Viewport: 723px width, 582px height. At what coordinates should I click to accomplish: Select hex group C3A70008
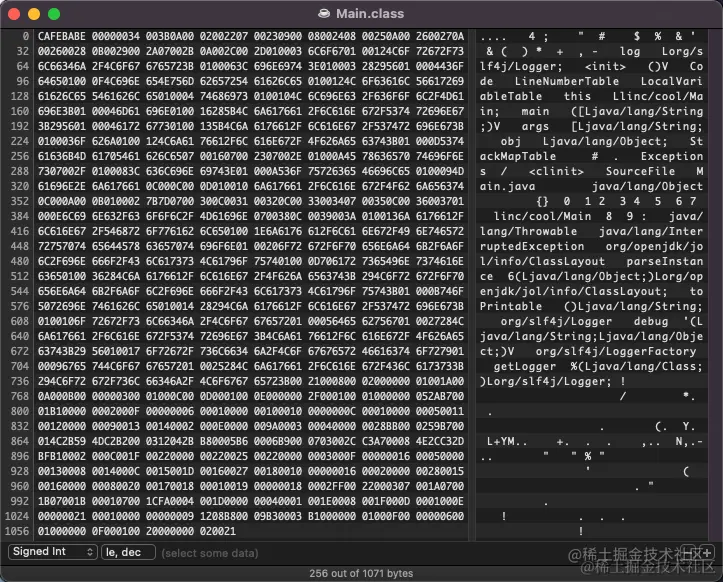coord(385,441)
